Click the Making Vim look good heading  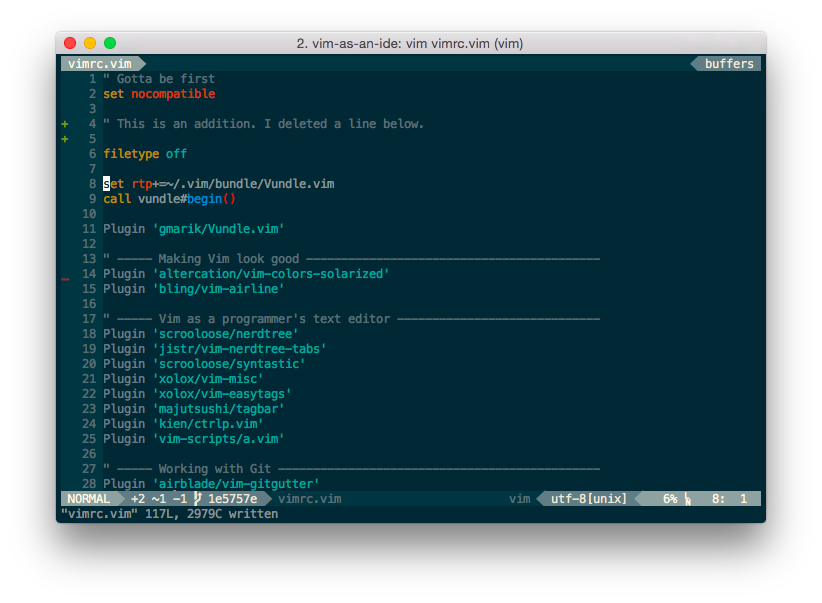click(229, 259)
